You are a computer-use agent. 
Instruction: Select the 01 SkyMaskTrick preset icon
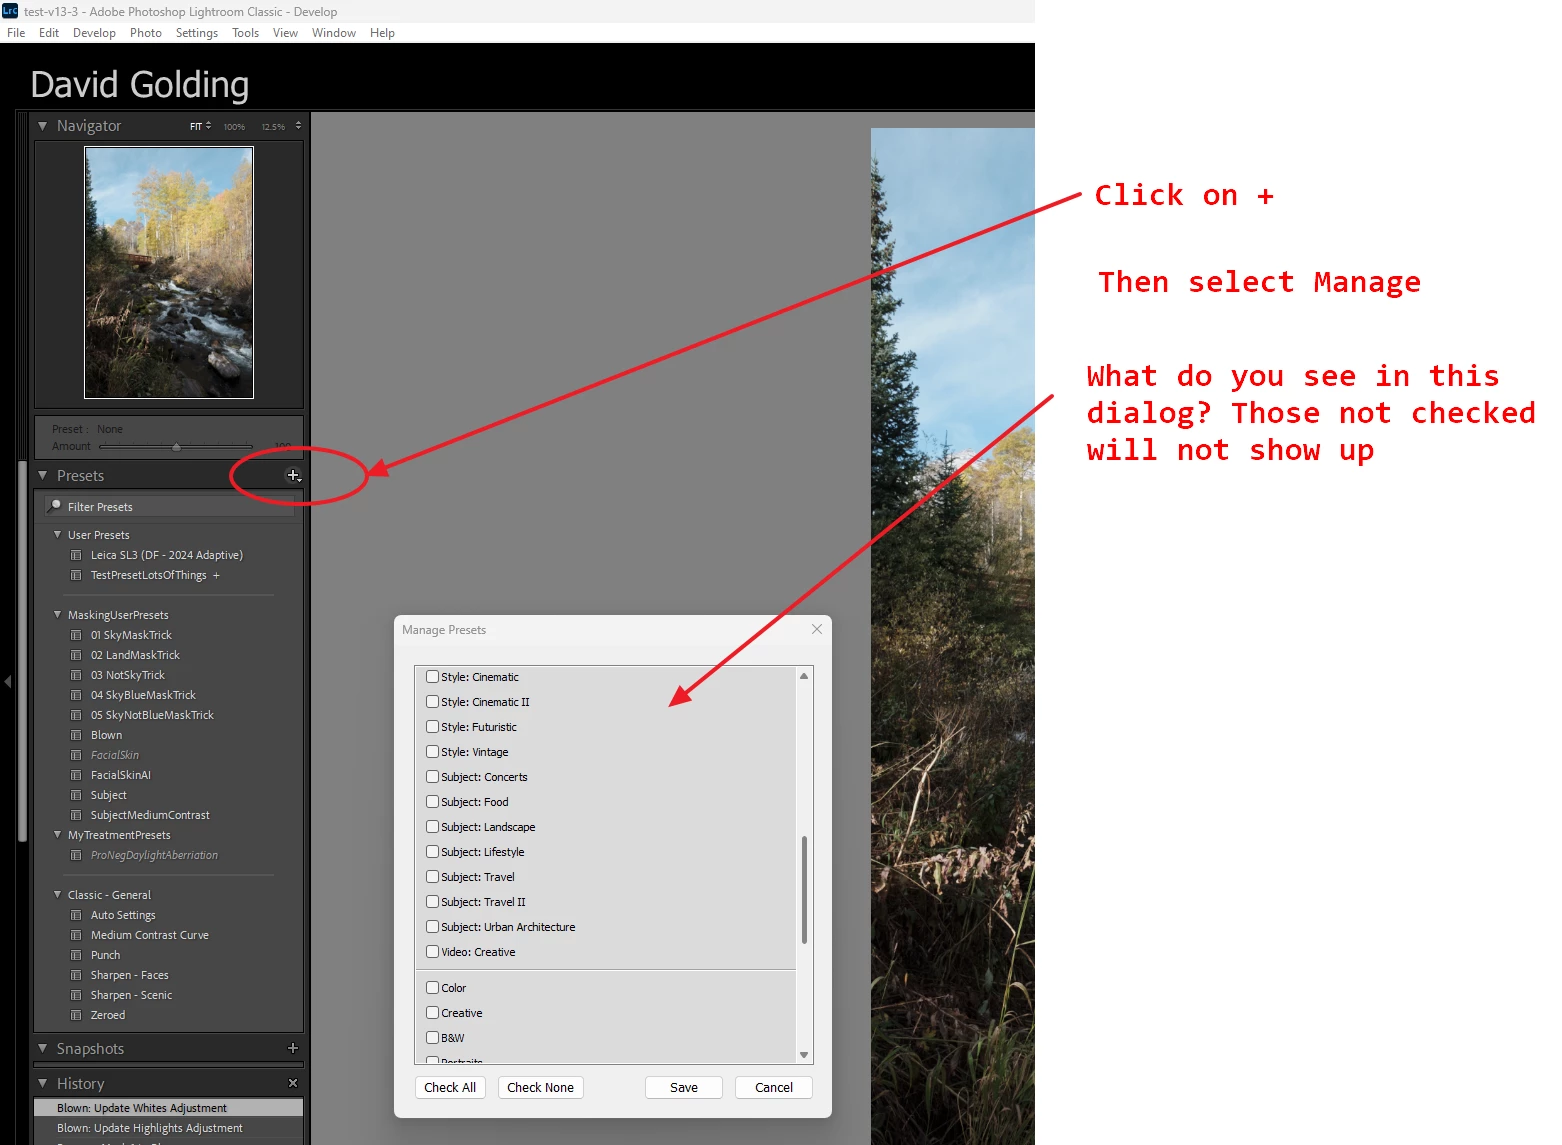(76, 635)
